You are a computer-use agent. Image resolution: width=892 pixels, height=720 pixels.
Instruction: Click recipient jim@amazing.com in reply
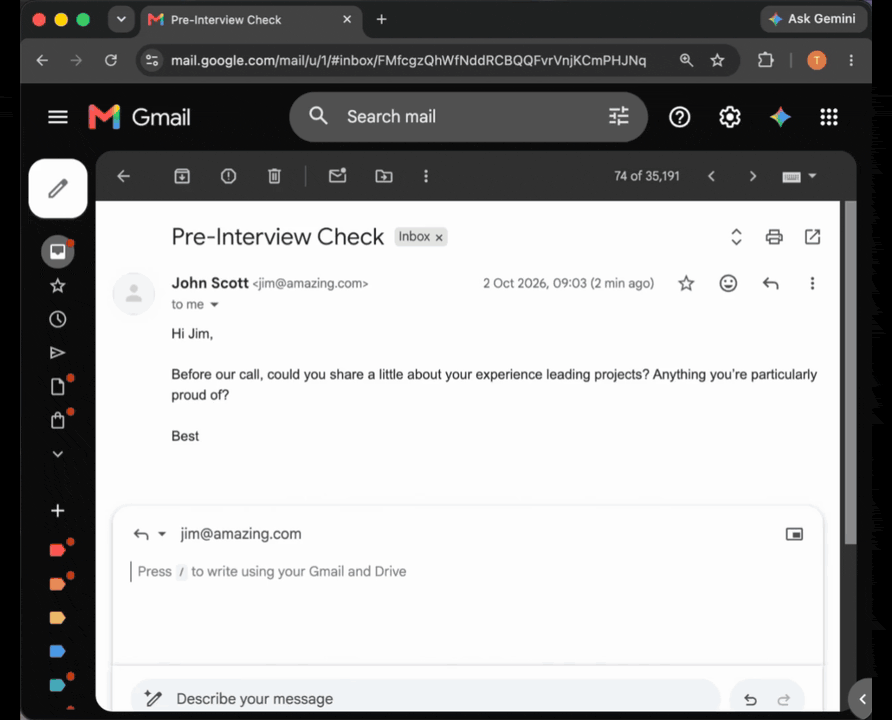[241, 534]
